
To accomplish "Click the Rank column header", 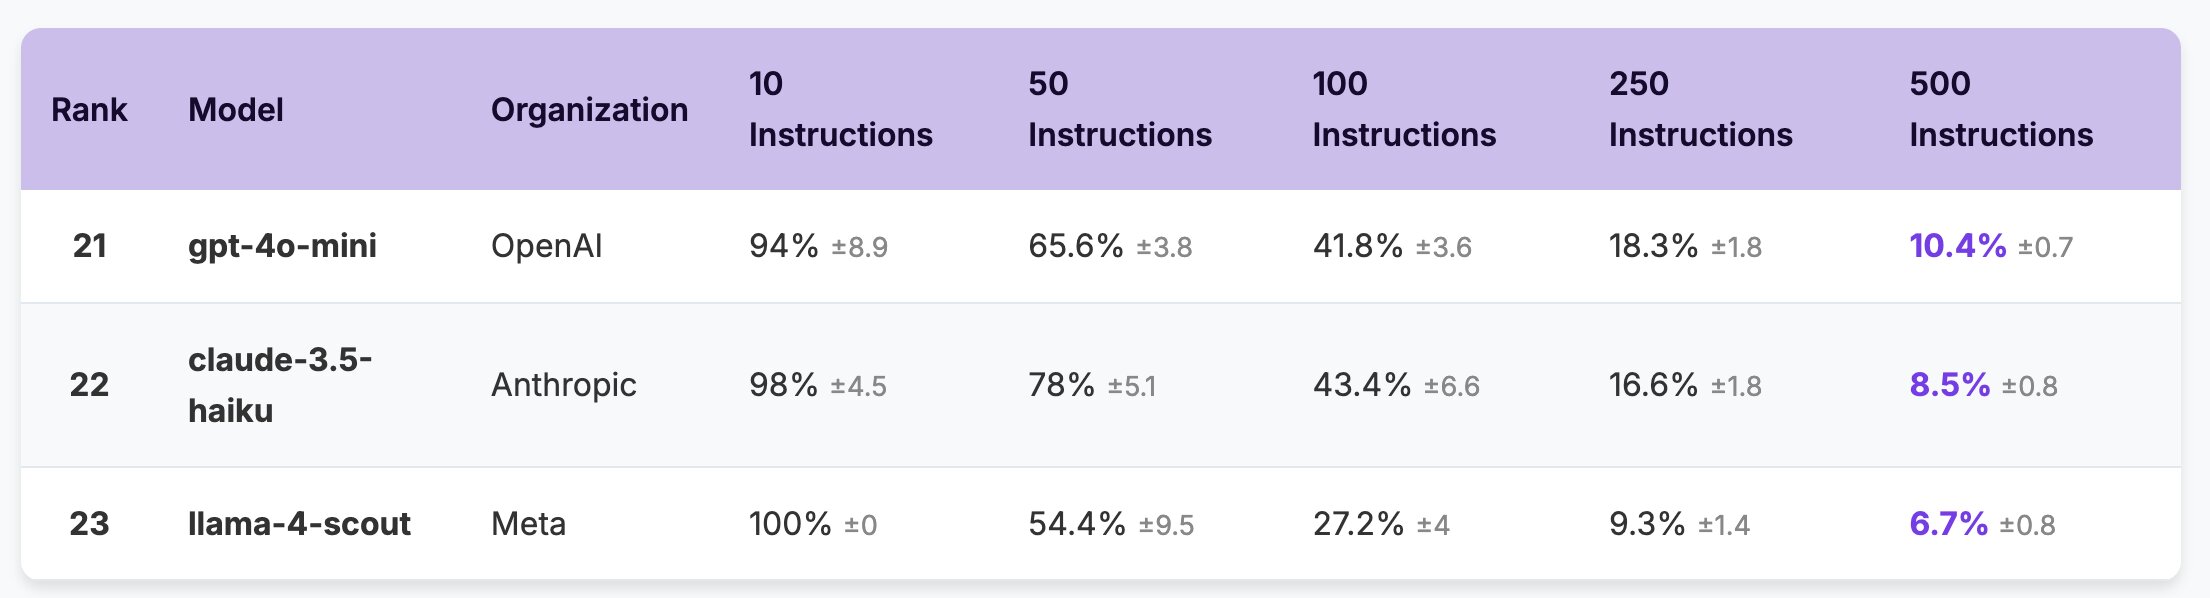I will point(89,109).
